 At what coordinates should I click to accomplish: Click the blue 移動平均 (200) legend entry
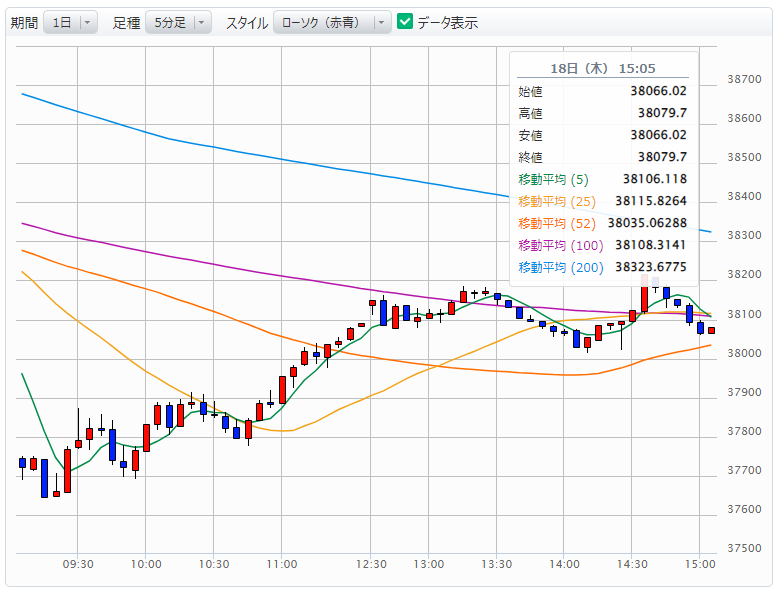tap(561, 267)
